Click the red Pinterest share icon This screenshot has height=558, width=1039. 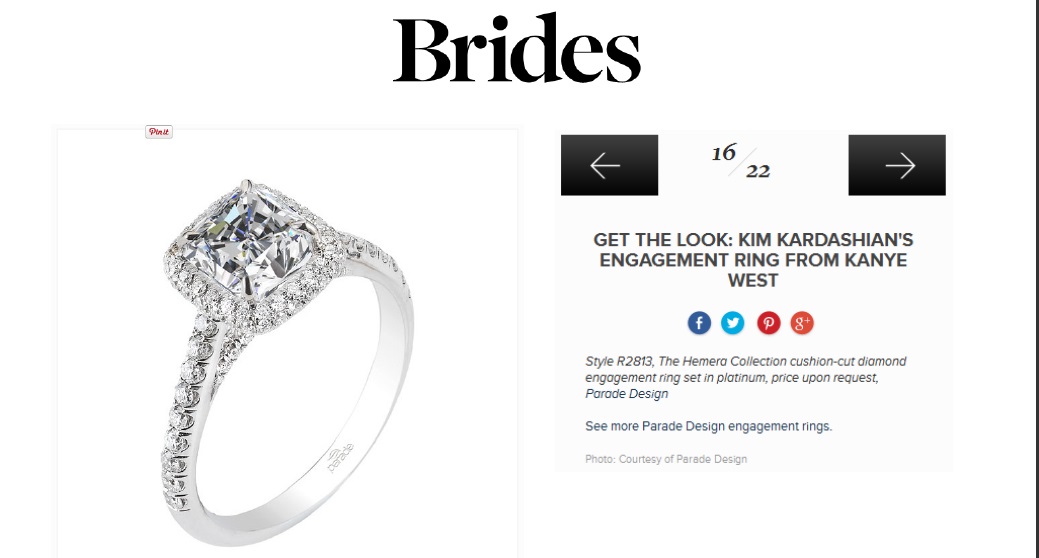click(769, 323)
